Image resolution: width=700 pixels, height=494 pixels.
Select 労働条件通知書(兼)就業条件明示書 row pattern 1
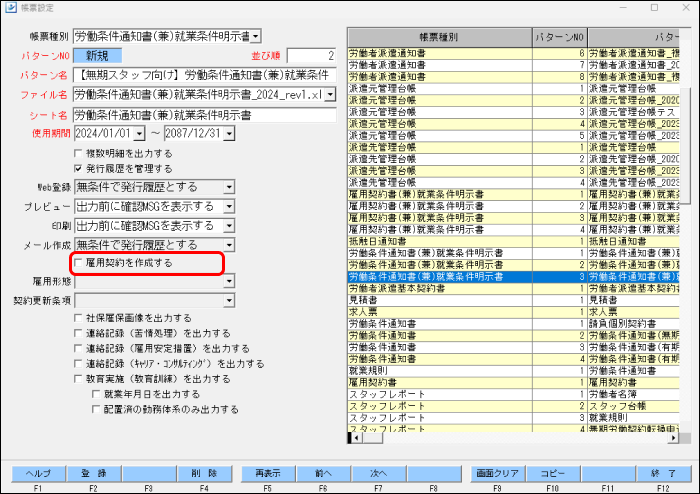point(513,253)
